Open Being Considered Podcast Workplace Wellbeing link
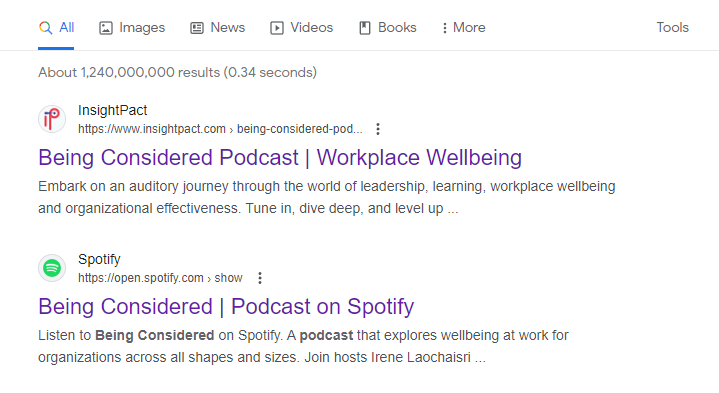The image size is (719, 393). pos(280,158)
